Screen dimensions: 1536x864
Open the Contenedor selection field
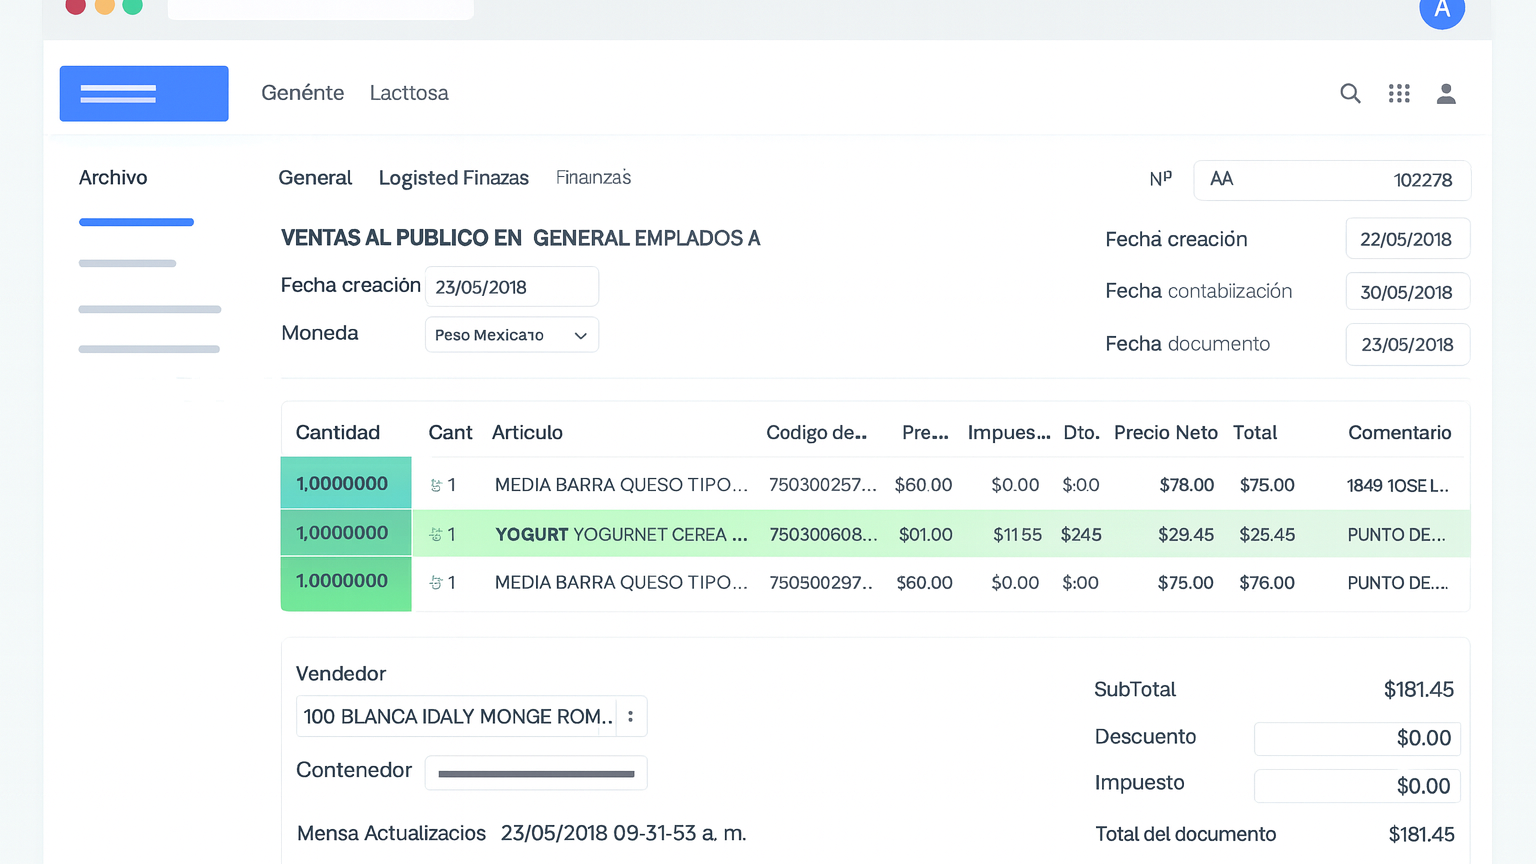(536, 773)
